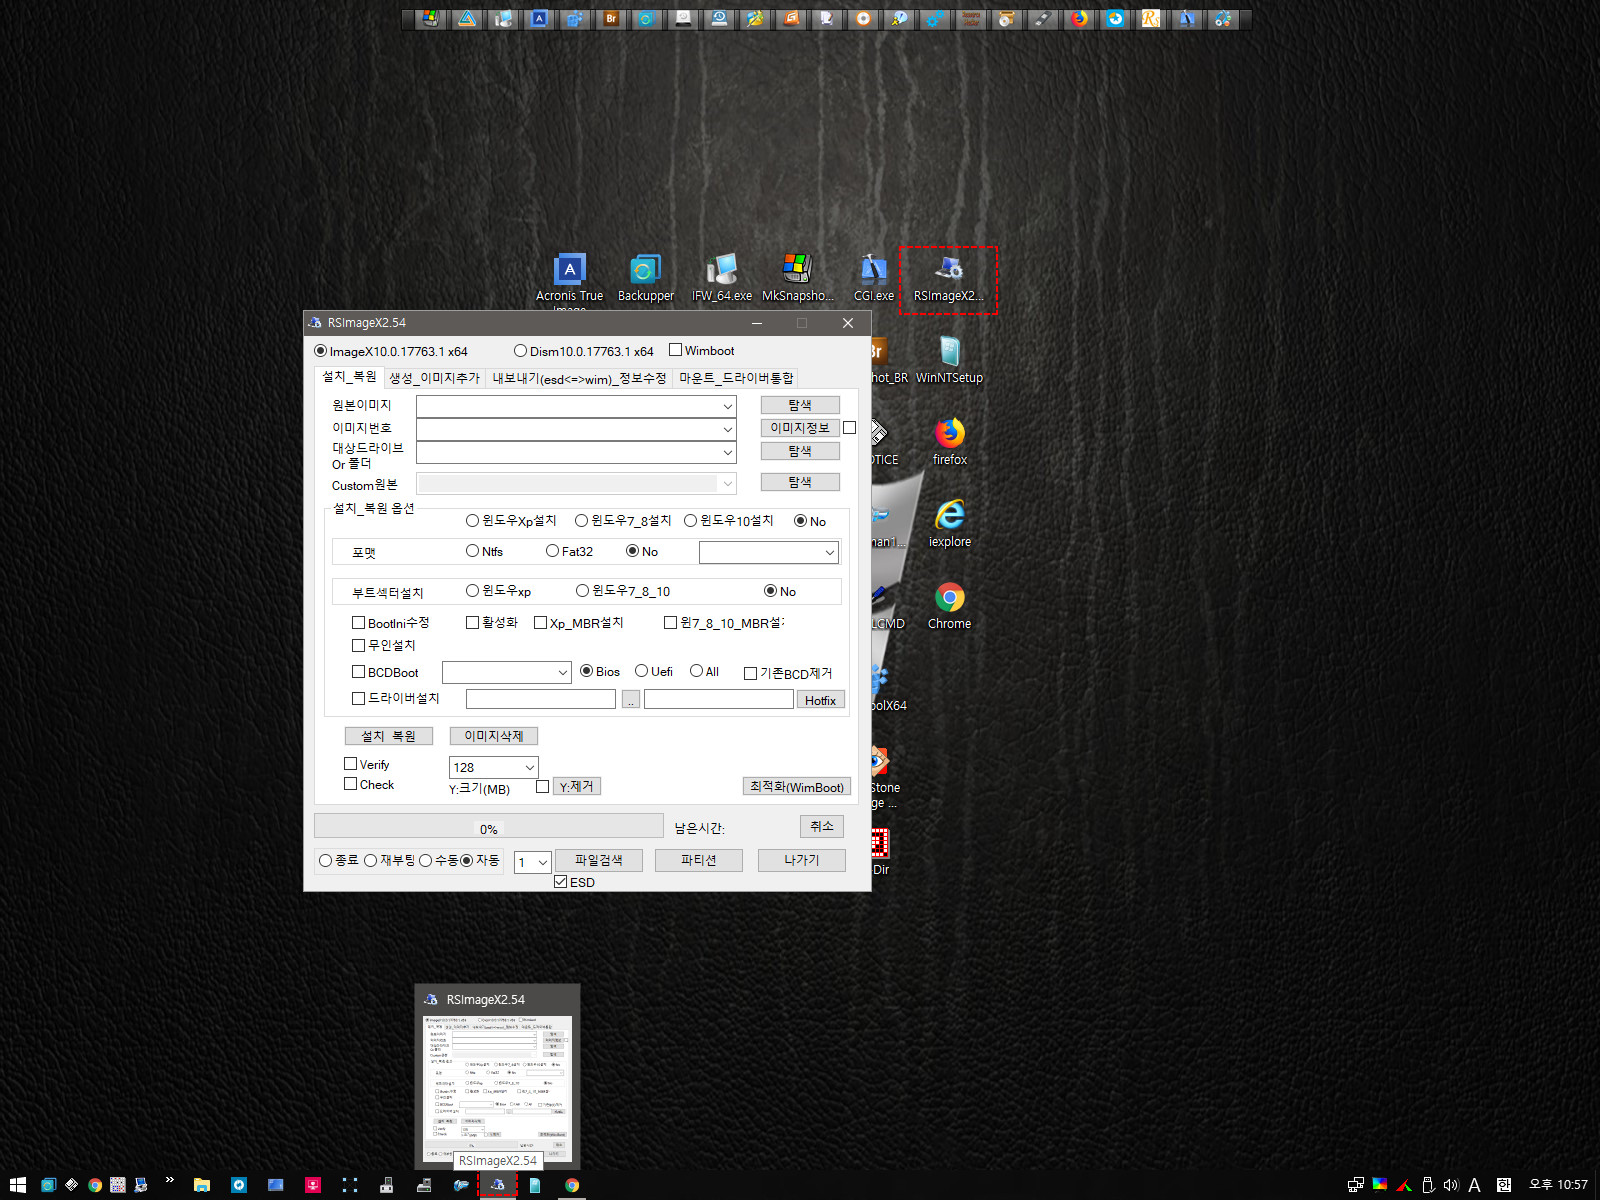Open 마운트_드라이버통합 tab

[x=736, y=378]
